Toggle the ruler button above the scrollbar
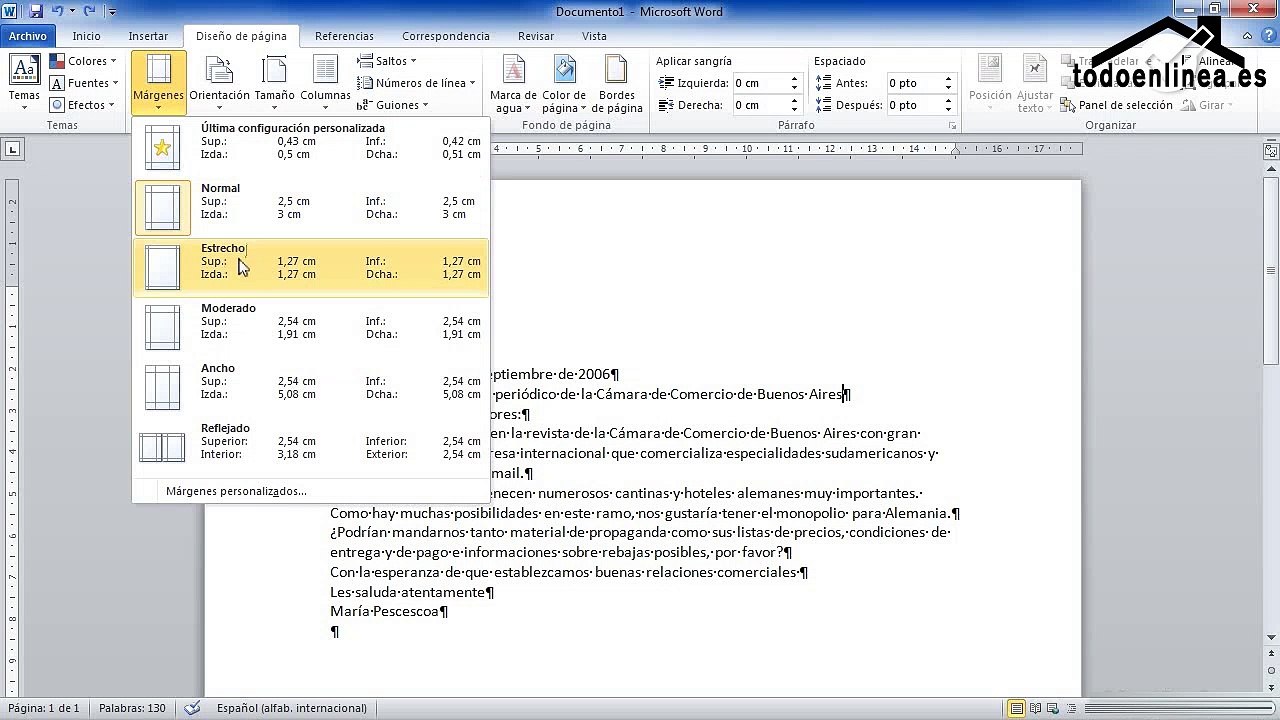Viewport: 1280px width, 720px height. [x=1271, y=152]
